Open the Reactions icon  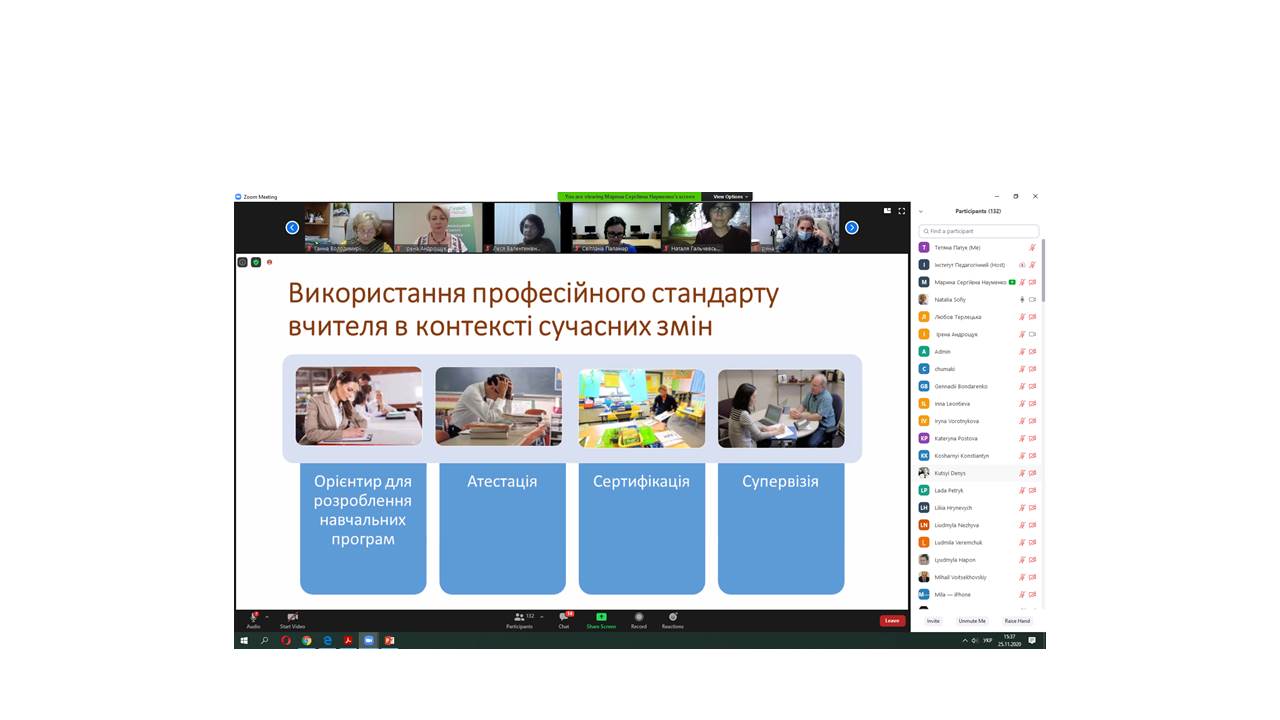coord(673,617)
